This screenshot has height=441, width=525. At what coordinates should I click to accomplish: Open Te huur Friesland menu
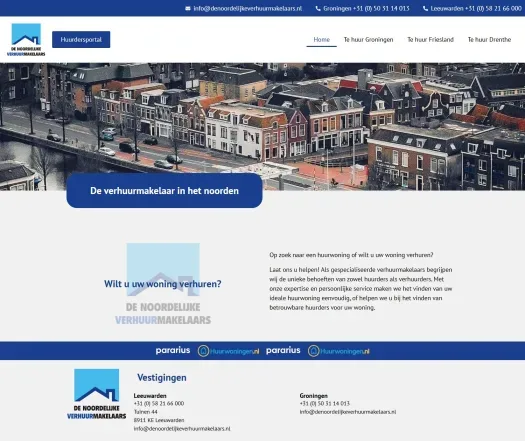431,40
